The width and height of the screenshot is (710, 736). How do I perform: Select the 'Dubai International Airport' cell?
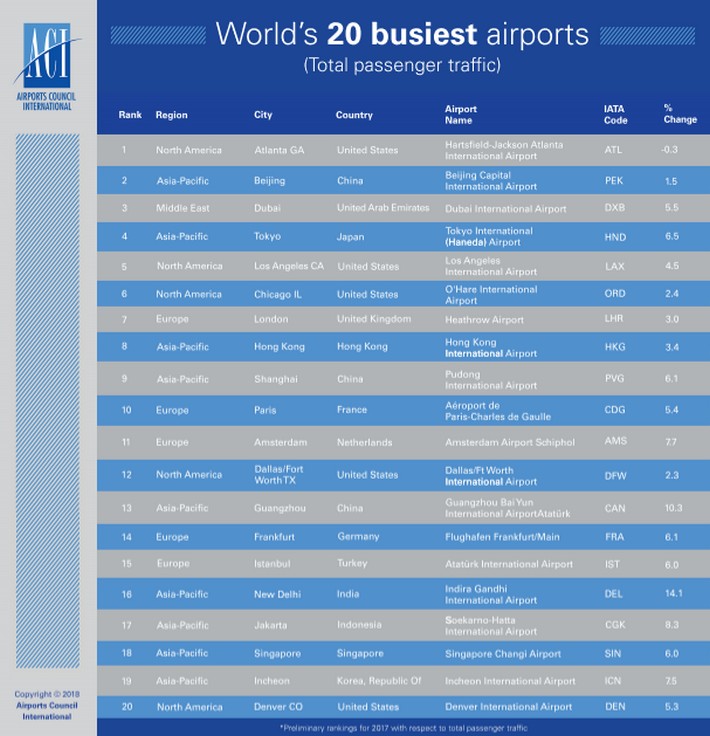pyautogui.click(x=505, y=209)
